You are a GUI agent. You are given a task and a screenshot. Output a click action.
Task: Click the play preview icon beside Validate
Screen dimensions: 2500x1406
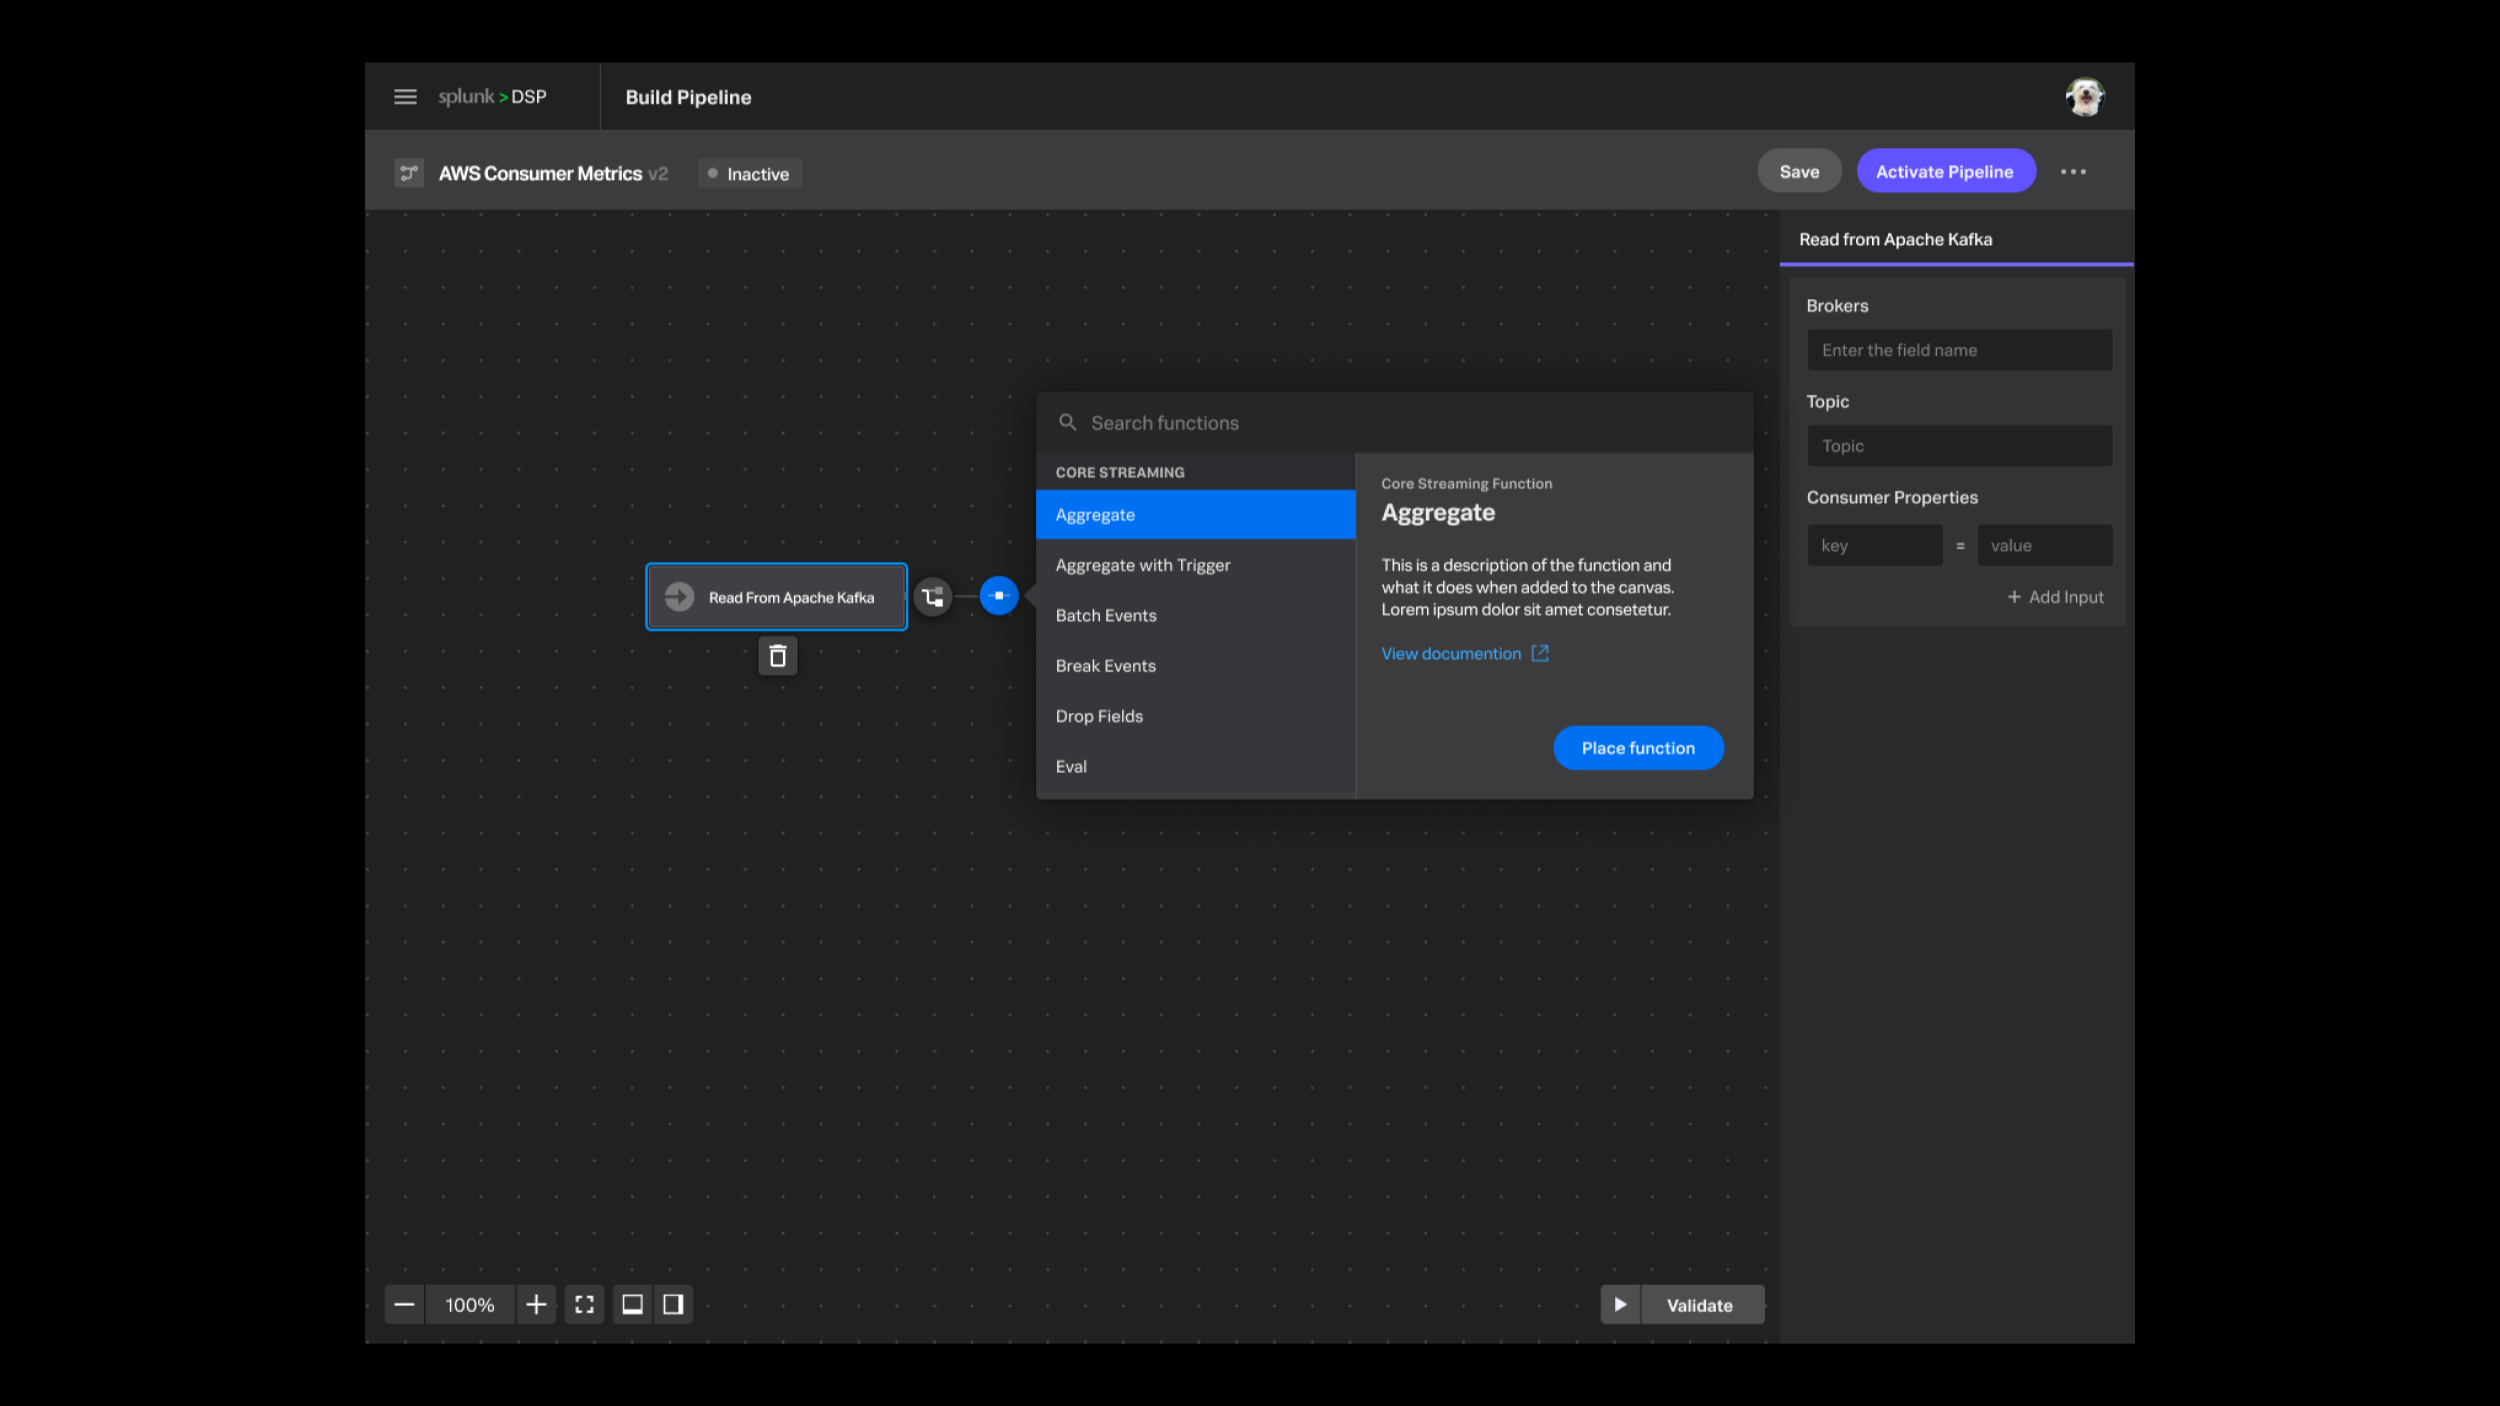[1620, 1304]
